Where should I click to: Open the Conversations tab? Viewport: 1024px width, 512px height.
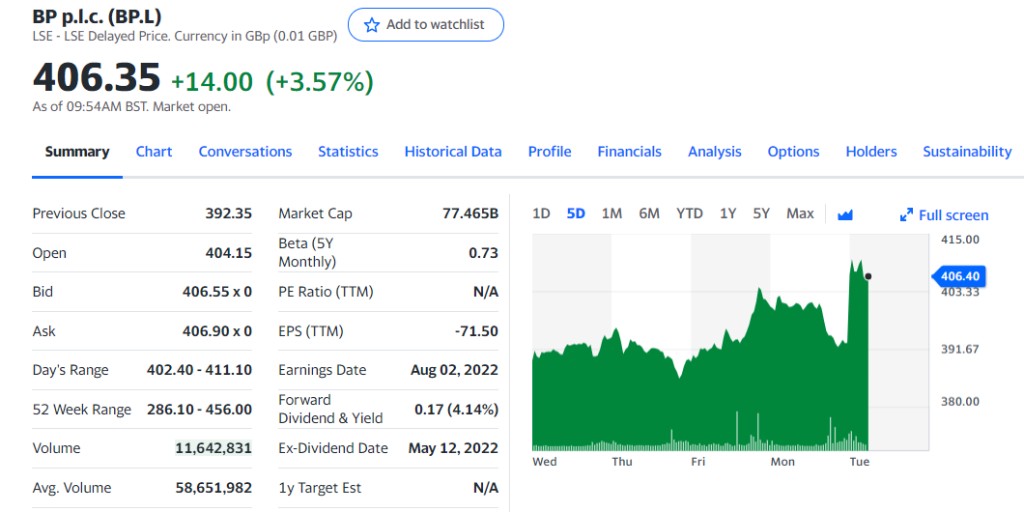point(245,152)
